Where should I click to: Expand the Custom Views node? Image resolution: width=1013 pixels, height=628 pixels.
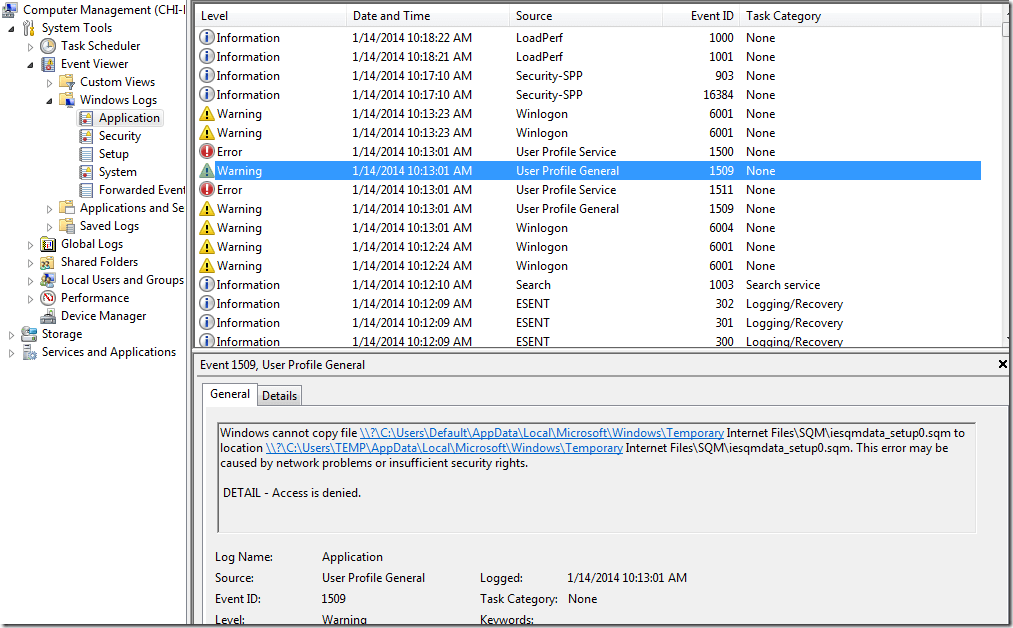pos(49,82)
